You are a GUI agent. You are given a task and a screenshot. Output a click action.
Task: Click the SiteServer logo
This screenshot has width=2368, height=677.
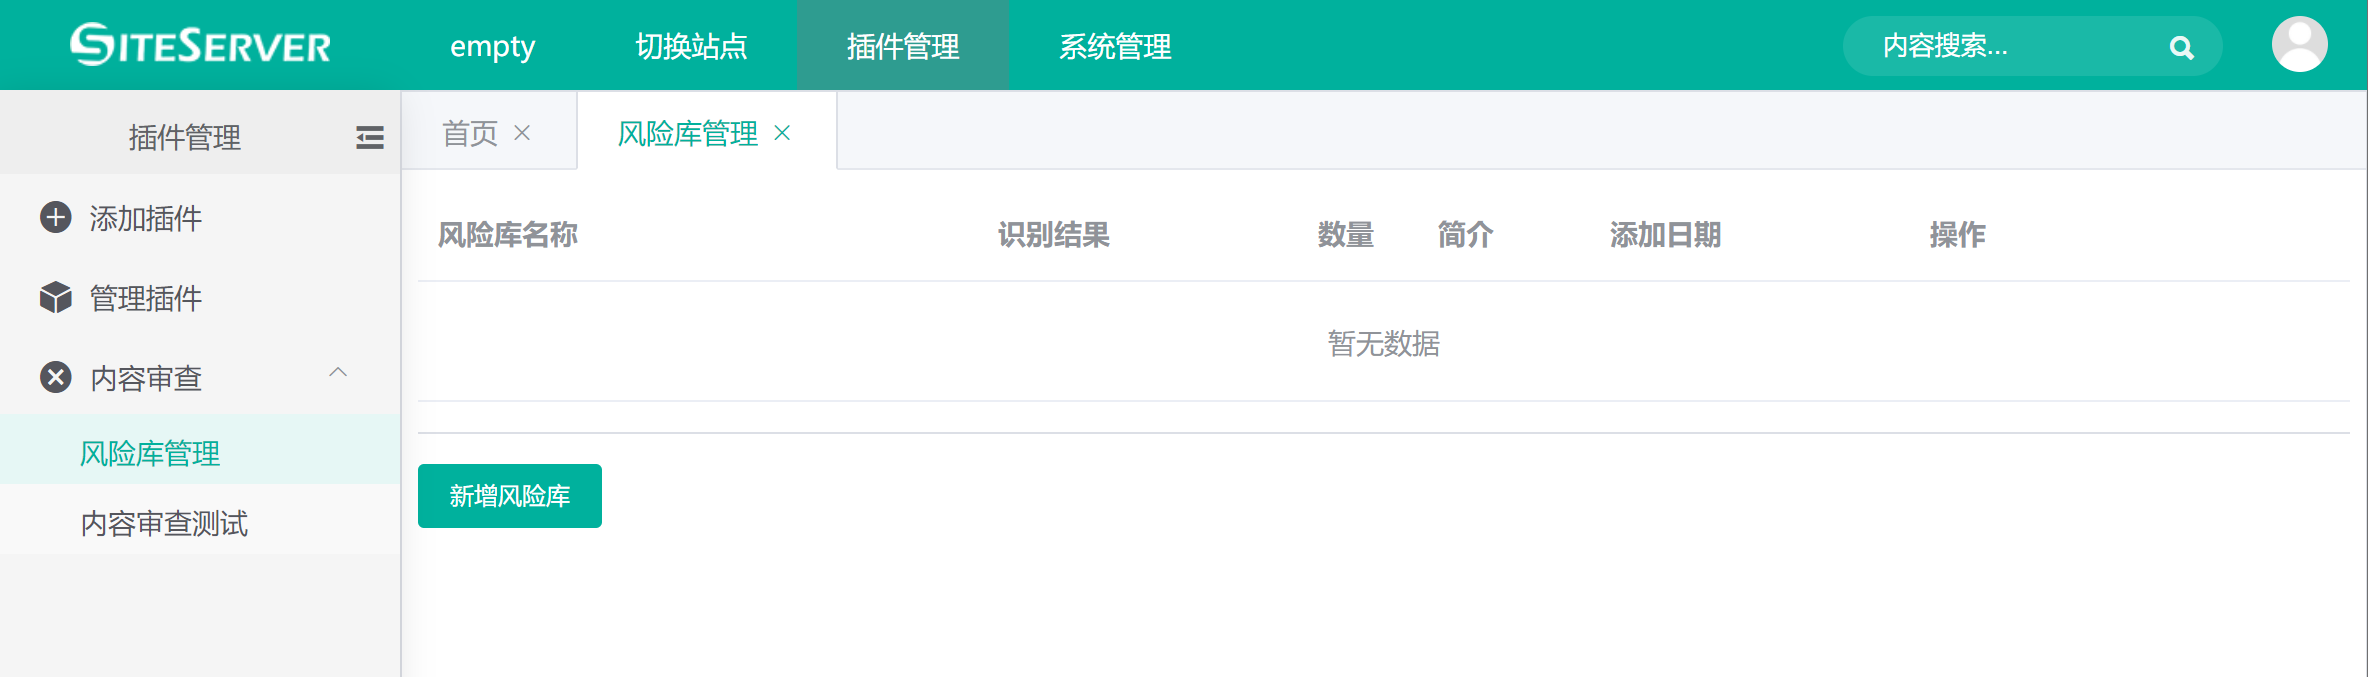[x=200, y=45]
